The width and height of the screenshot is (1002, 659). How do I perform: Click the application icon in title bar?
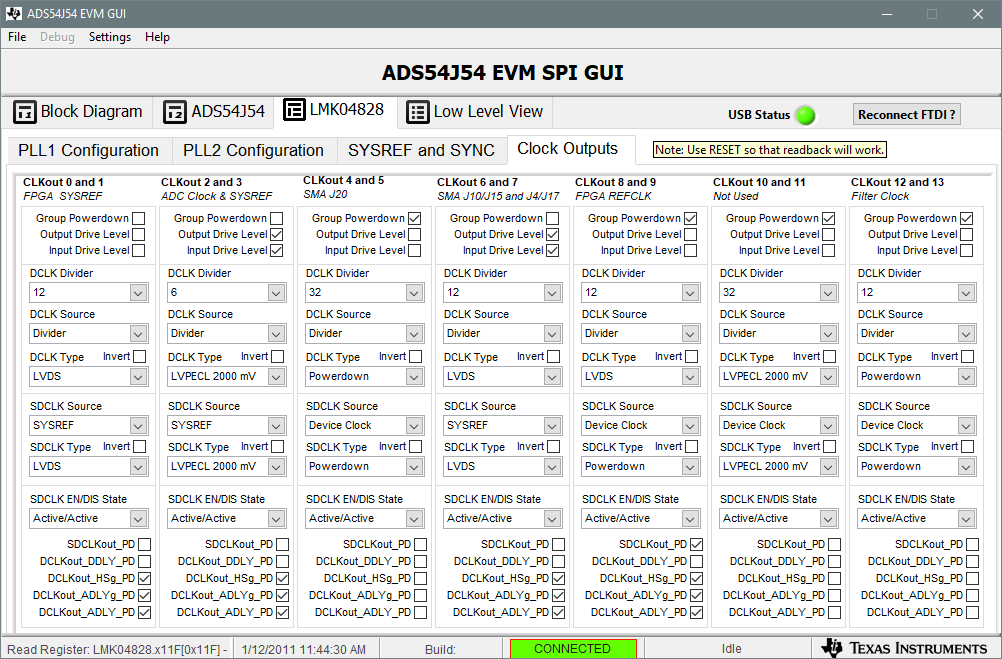[x=13, y=13]
